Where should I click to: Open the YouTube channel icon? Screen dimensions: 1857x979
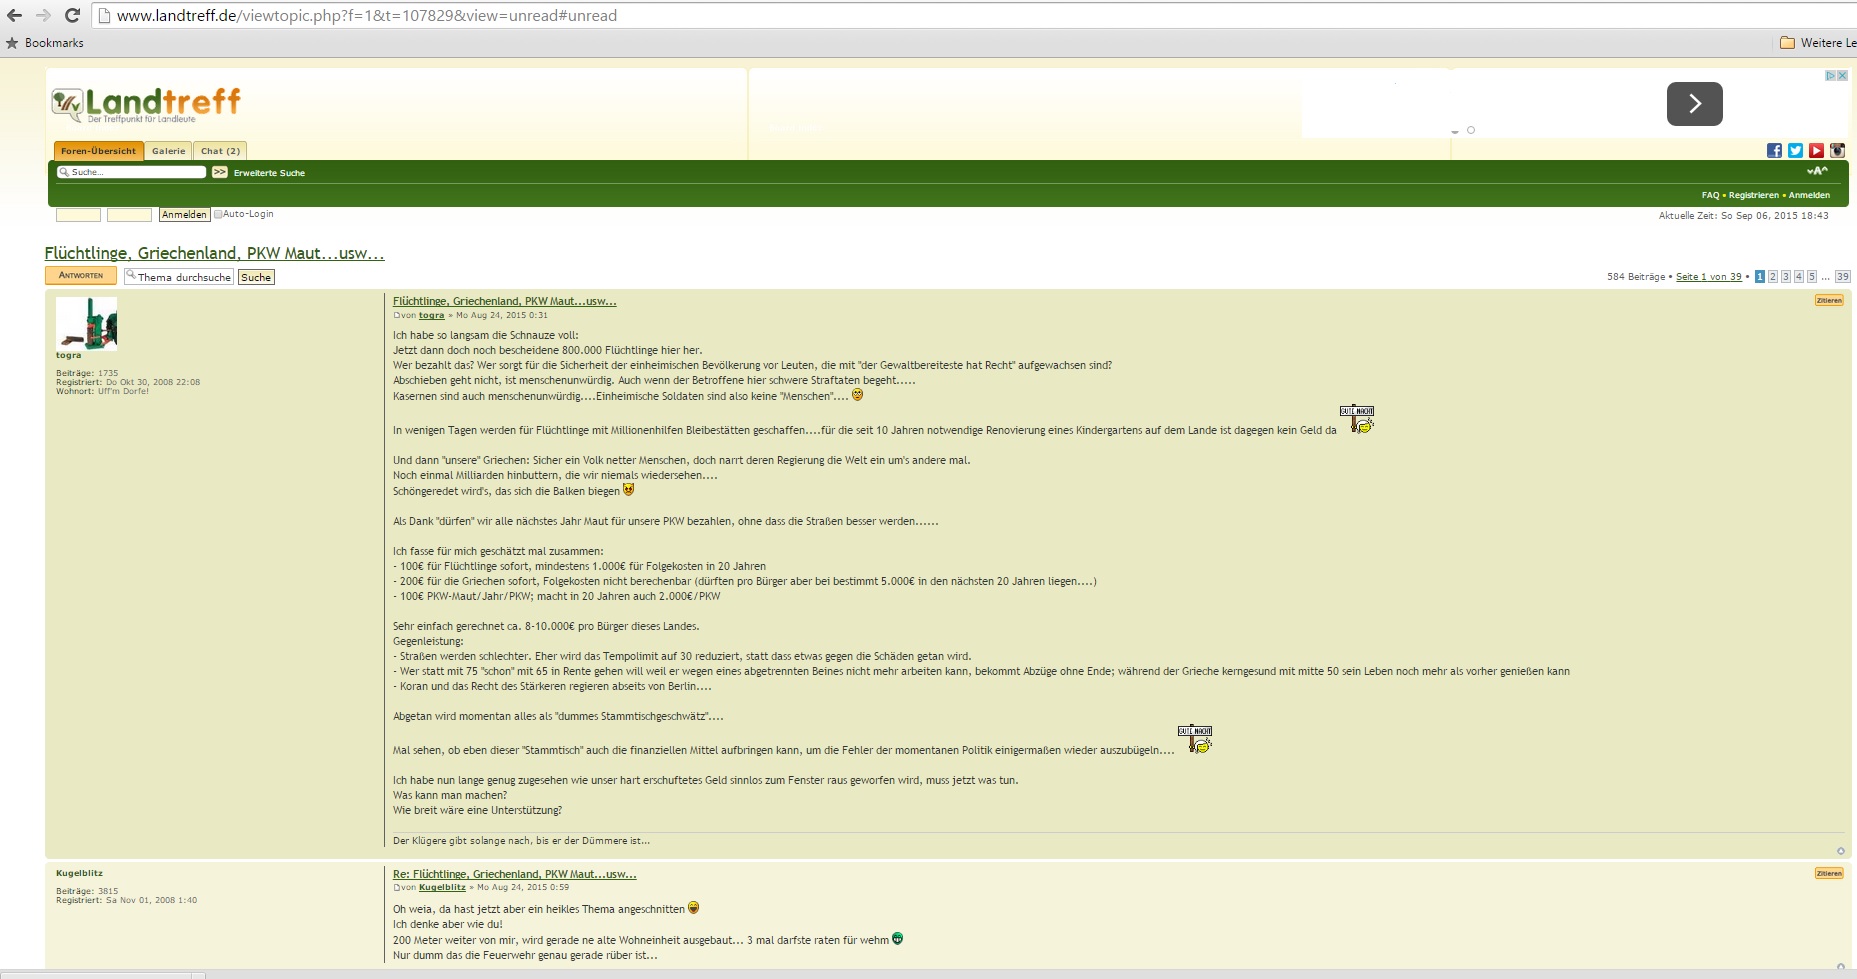(1816, 151)
